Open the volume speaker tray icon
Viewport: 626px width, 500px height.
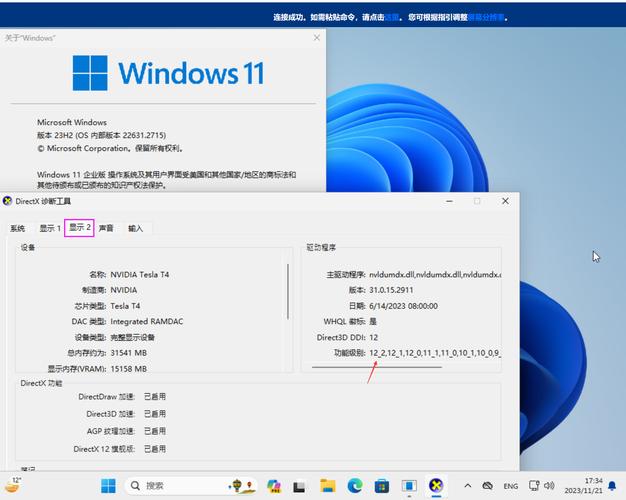point(549,486)
